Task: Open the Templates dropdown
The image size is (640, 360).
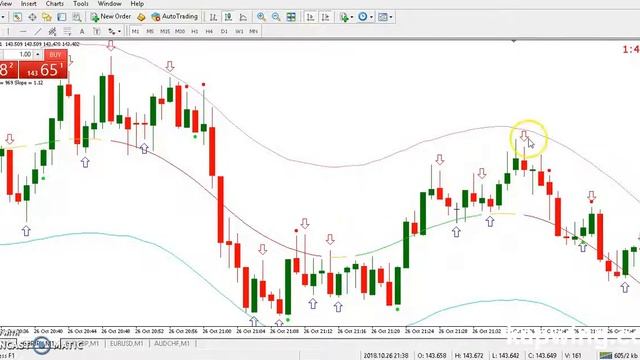Action: tap(385, 17)
